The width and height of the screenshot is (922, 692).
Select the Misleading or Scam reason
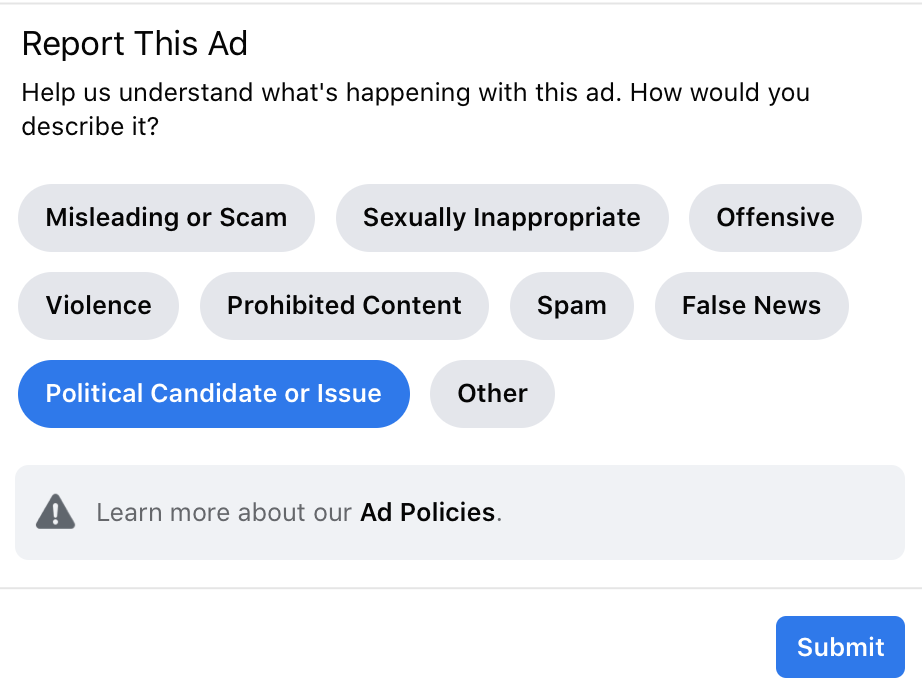166,218
